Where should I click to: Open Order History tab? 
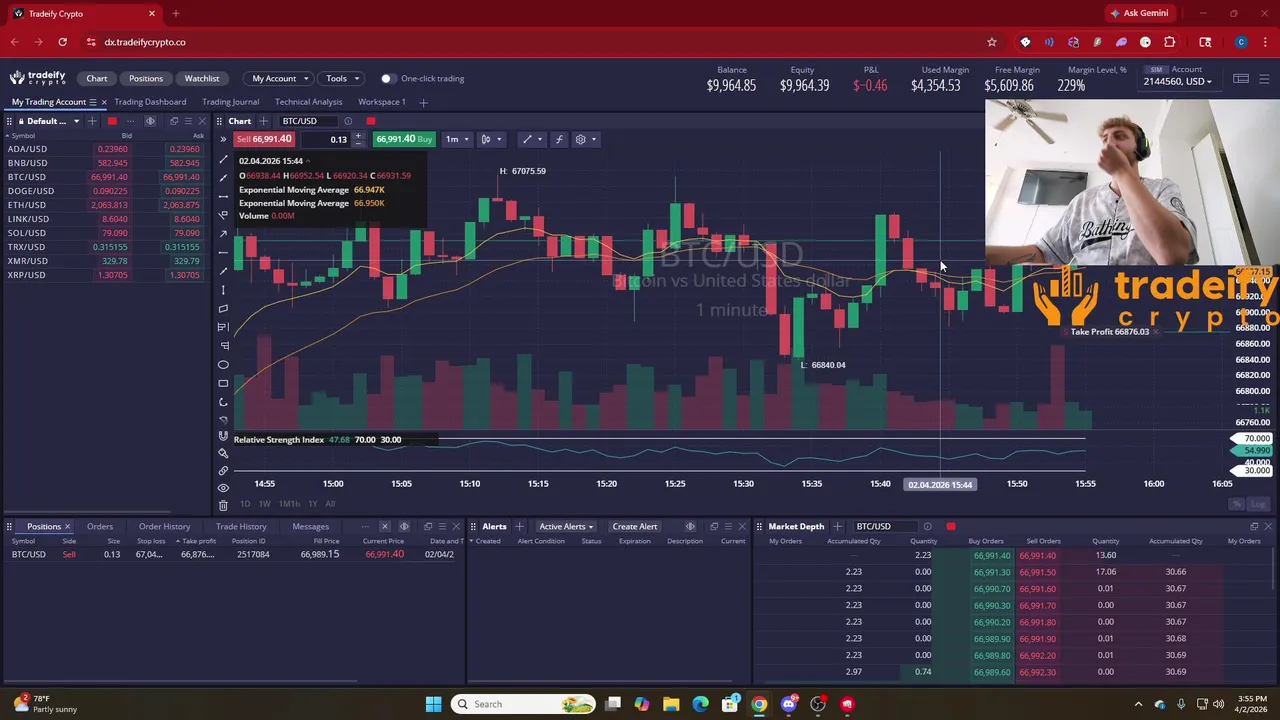click(164, 526)
